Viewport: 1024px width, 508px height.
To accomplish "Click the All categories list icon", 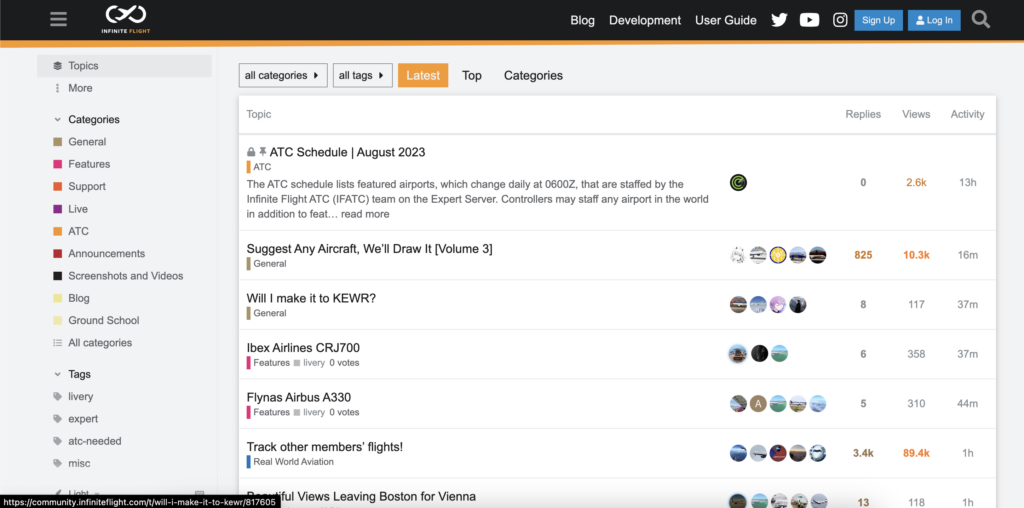I will pos(57,343).
